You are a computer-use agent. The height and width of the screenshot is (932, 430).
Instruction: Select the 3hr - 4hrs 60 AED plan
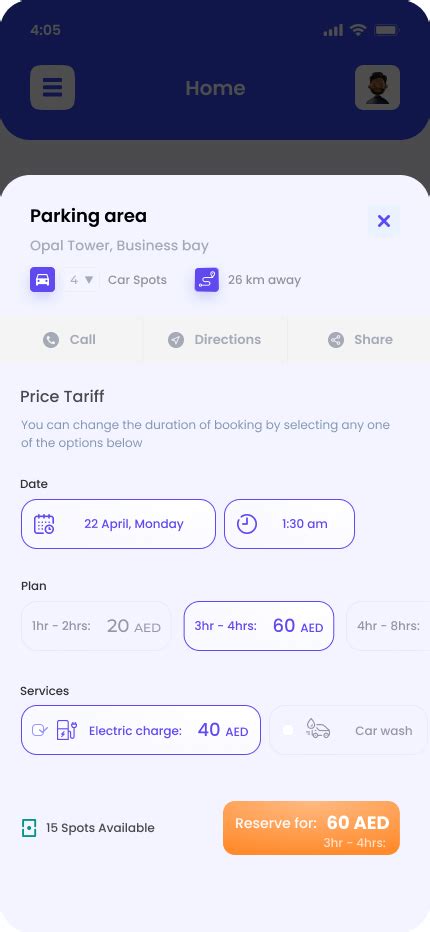[x=259, y=626]
